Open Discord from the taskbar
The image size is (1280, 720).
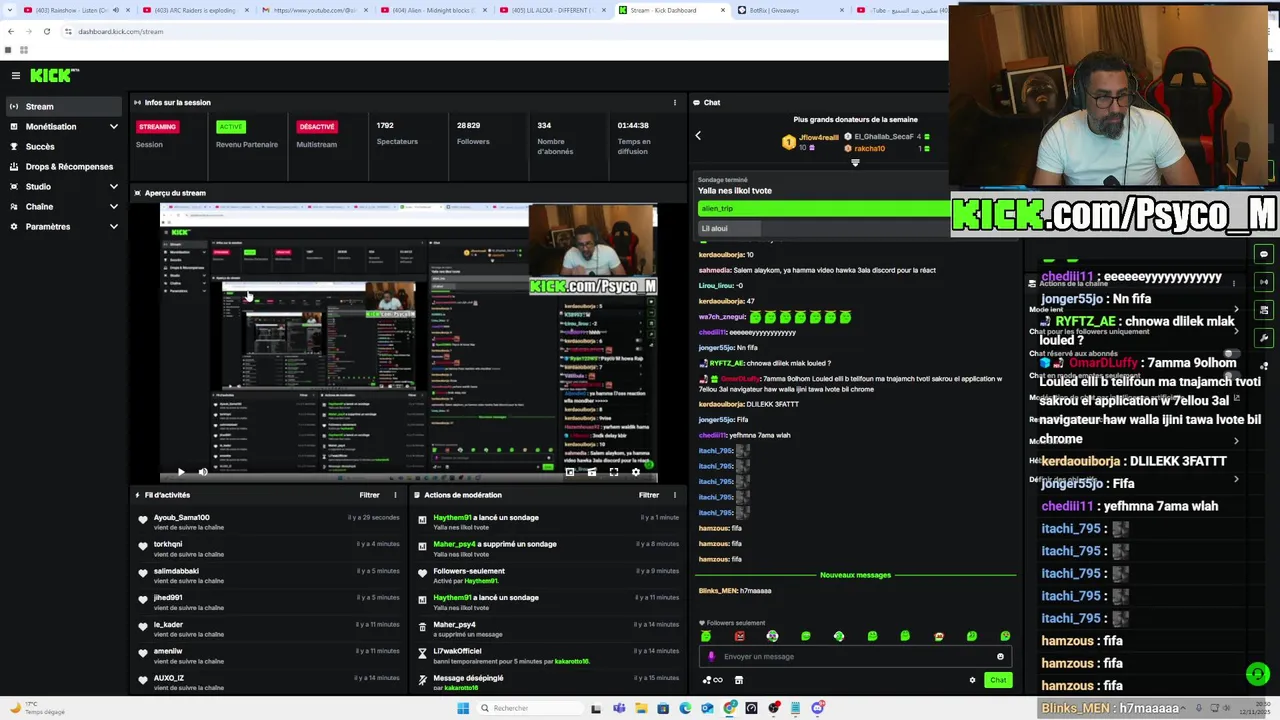click(818, 708)
